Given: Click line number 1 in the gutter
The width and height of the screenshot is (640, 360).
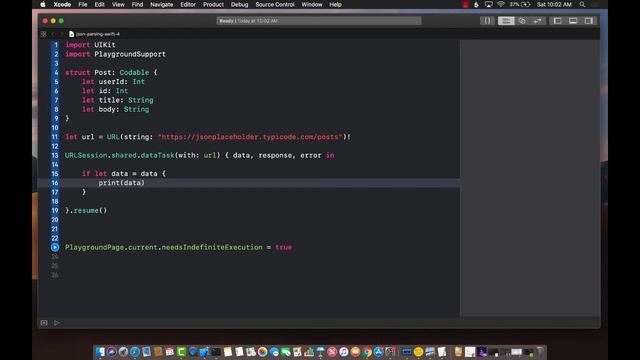Looking at the screenshot, I should point(56,45).
